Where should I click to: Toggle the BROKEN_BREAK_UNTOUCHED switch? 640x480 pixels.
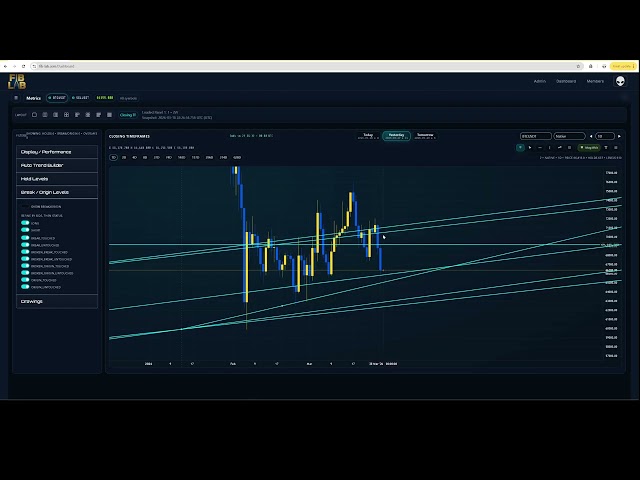point(25,259)
